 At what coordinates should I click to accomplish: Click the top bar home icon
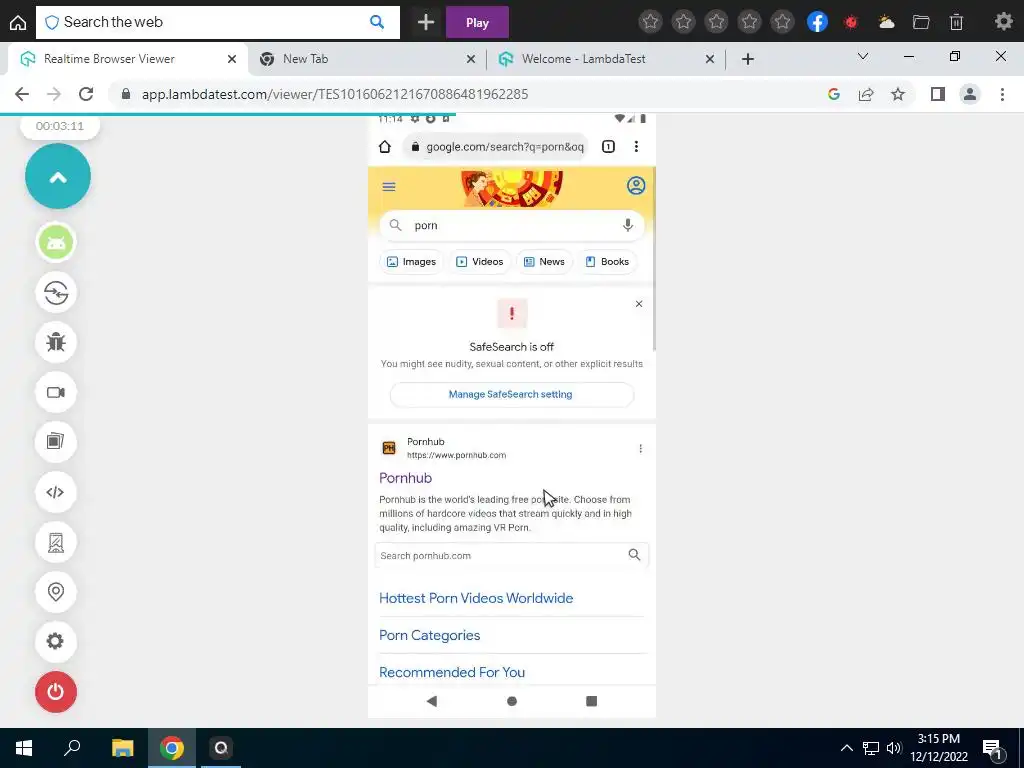(18, 23)
